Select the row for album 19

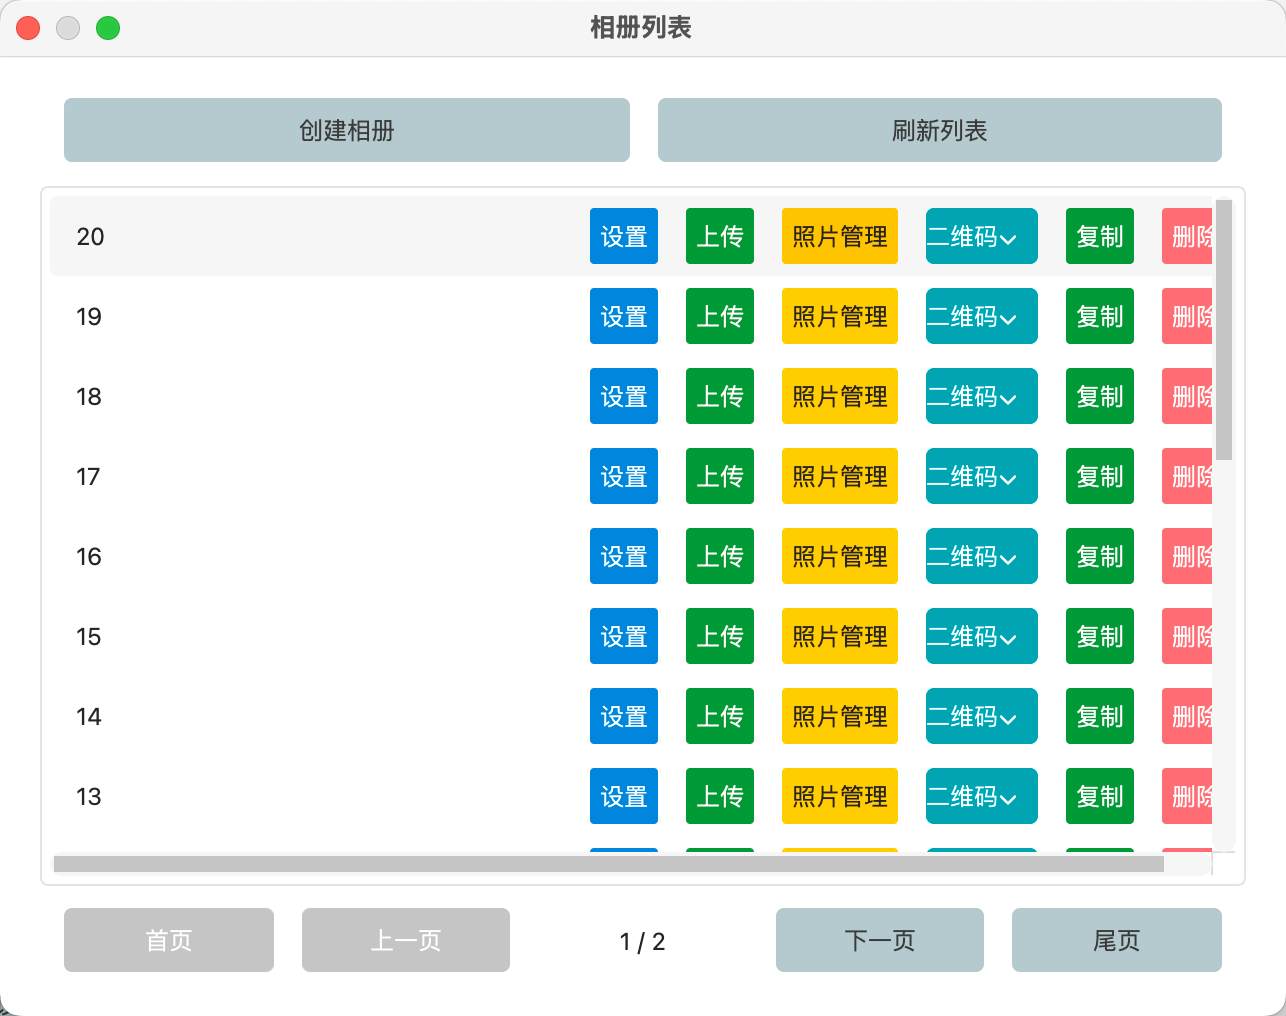[300, 316]
